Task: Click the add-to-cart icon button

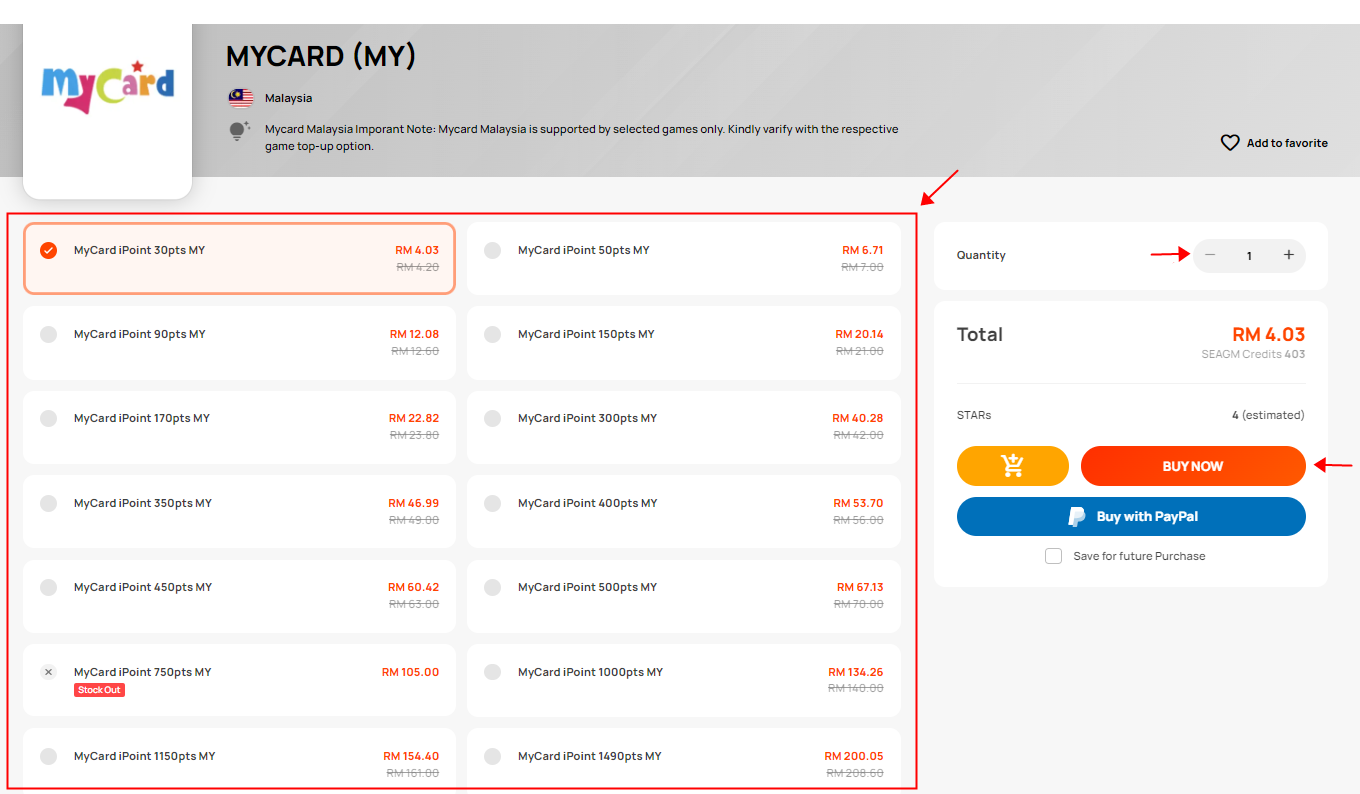Action: [1012, 466]
